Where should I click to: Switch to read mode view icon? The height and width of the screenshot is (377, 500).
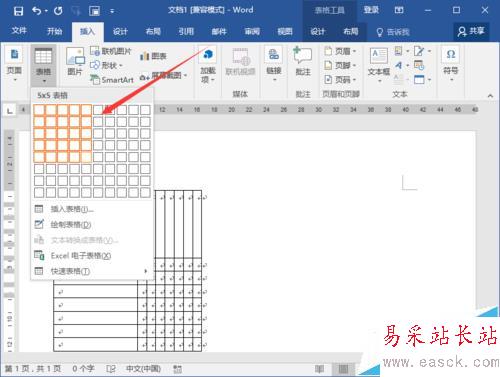[x=319, y=369]
